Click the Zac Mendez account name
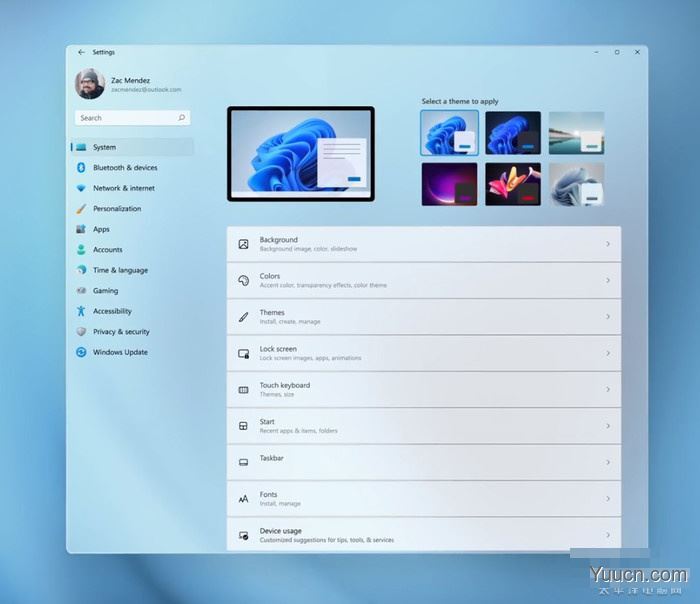The image size is (700, 604). 130,80
